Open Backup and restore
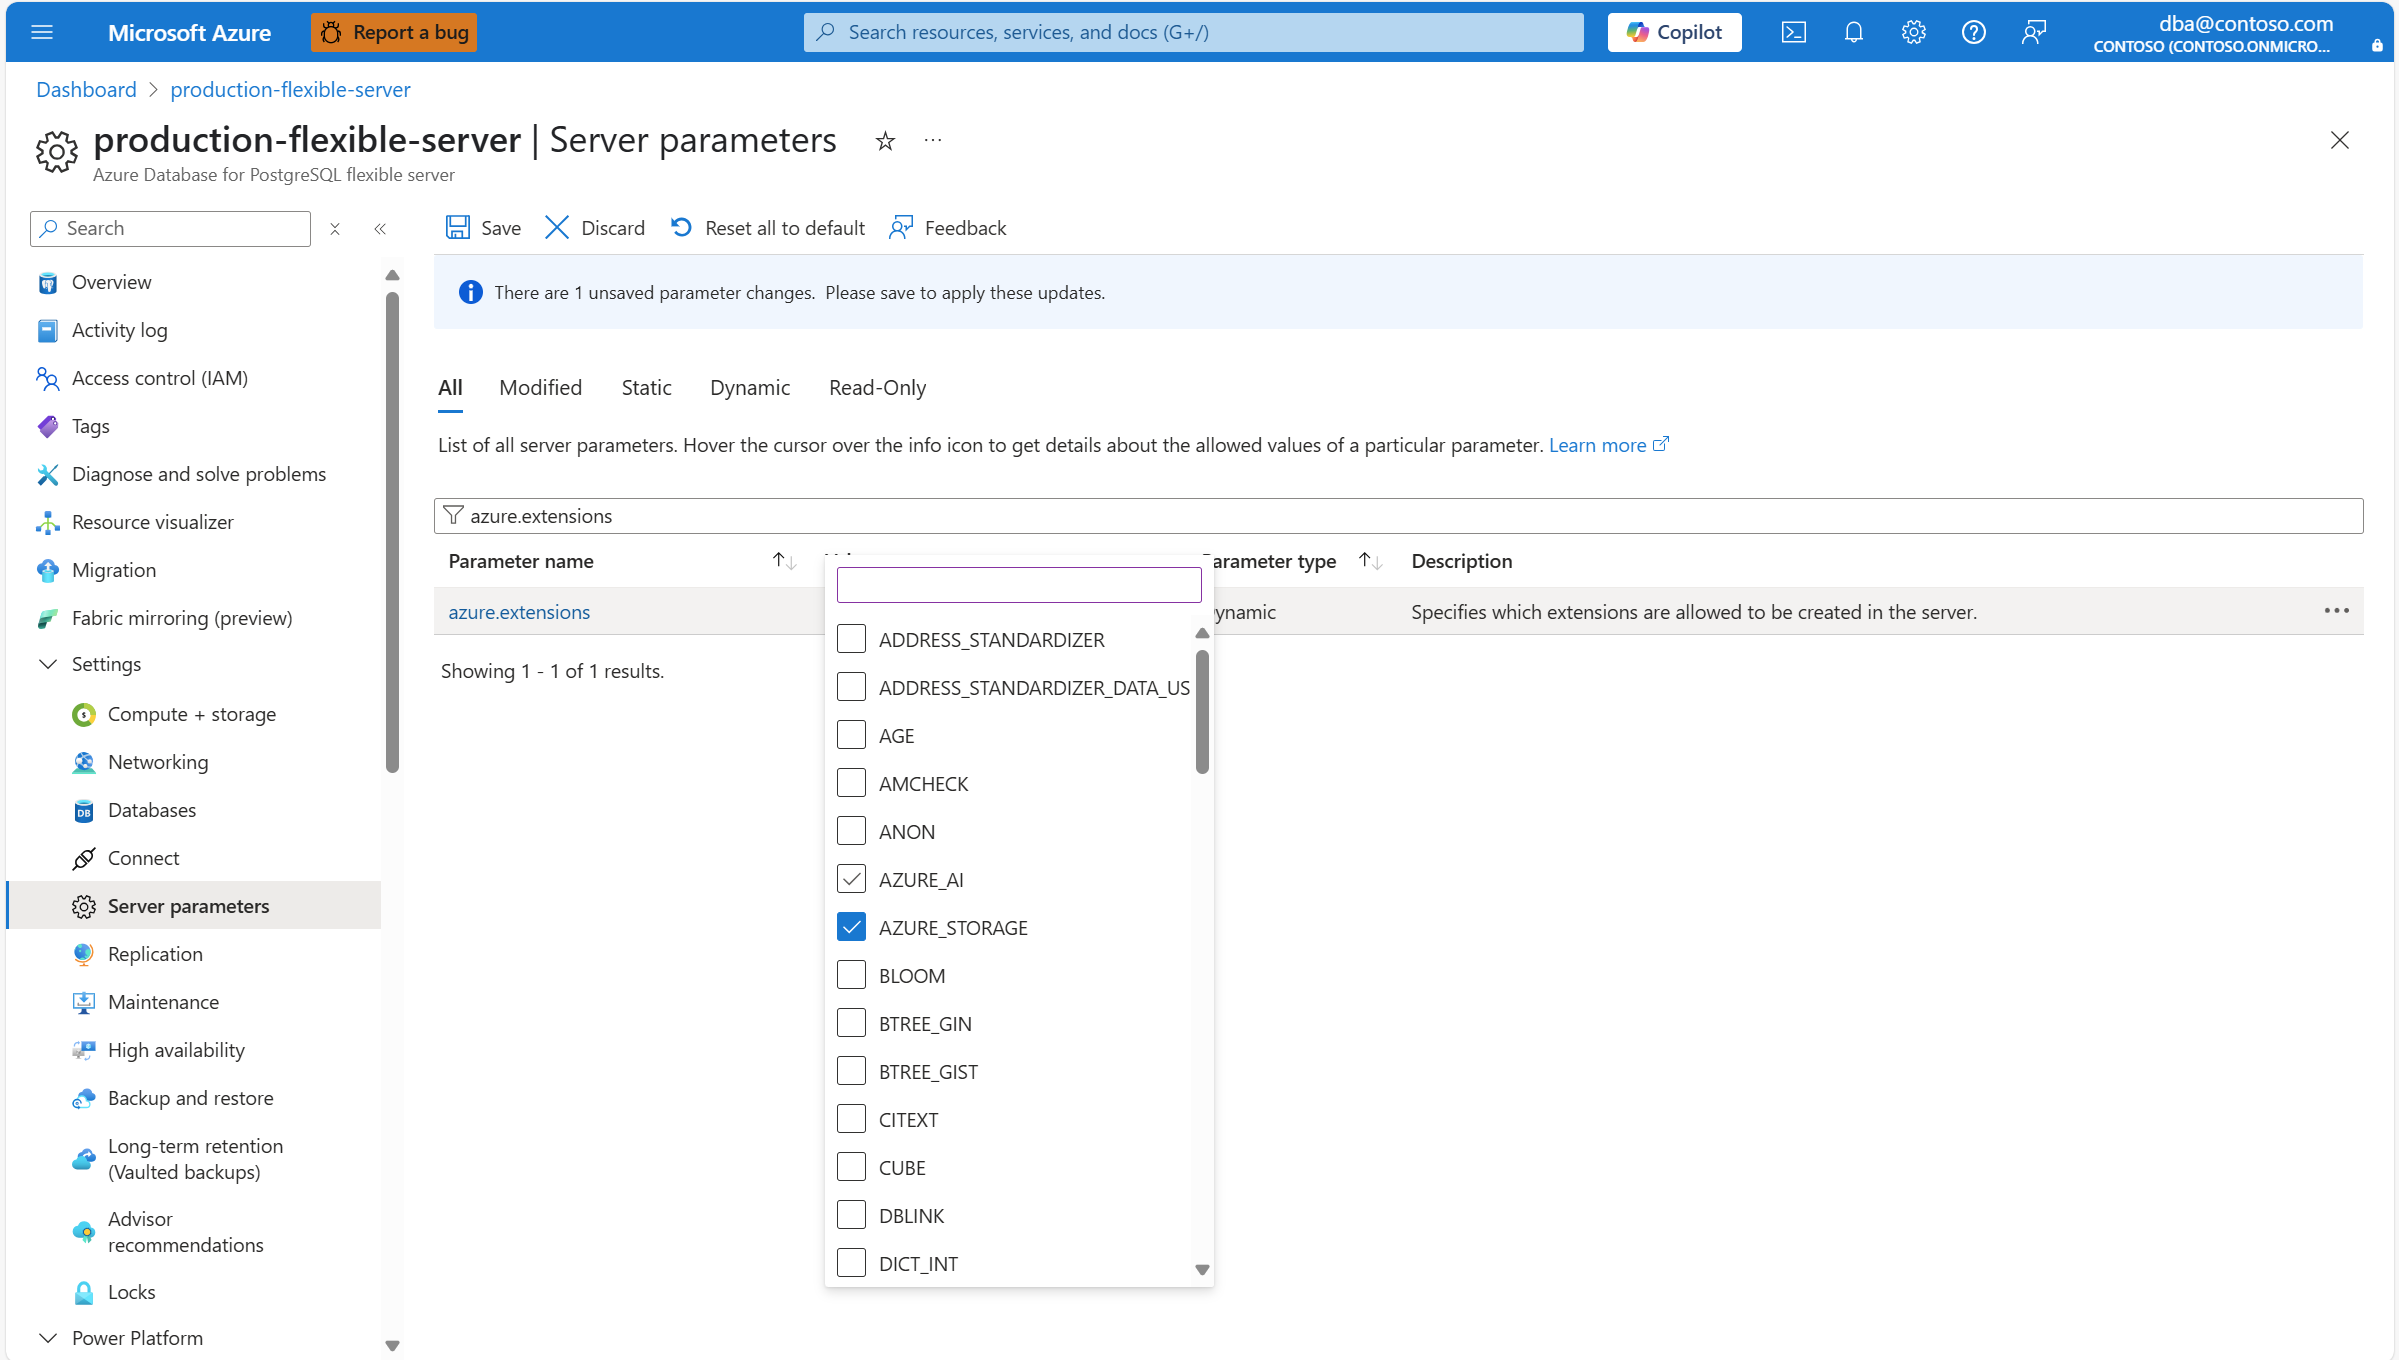The height and width of the screenshot is (1360, 2399). [x=190, y=1098]
